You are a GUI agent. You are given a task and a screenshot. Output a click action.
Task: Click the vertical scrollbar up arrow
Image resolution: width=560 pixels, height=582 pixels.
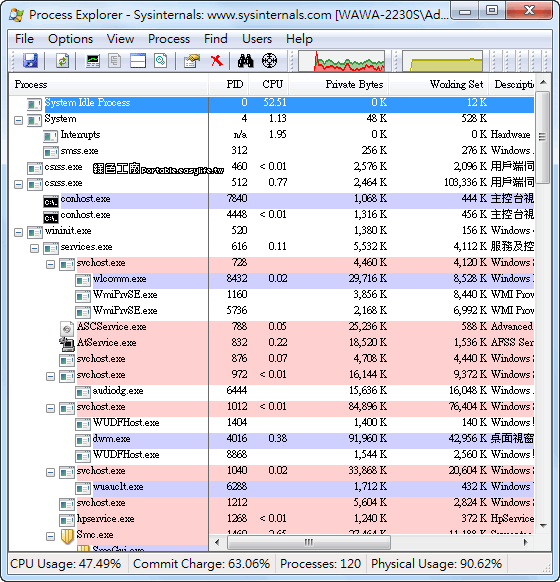[543, 82]
